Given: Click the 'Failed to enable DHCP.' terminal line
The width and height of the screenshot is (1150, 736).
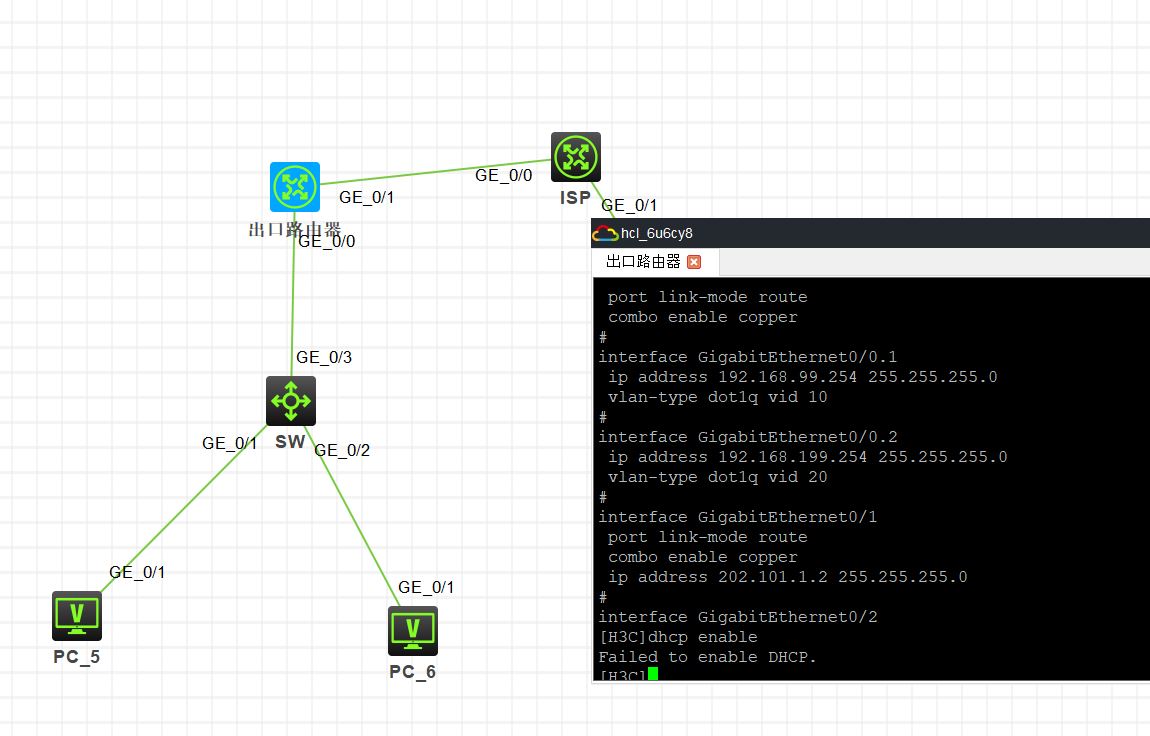Looking at the screenshot, I should click(707, 657).
